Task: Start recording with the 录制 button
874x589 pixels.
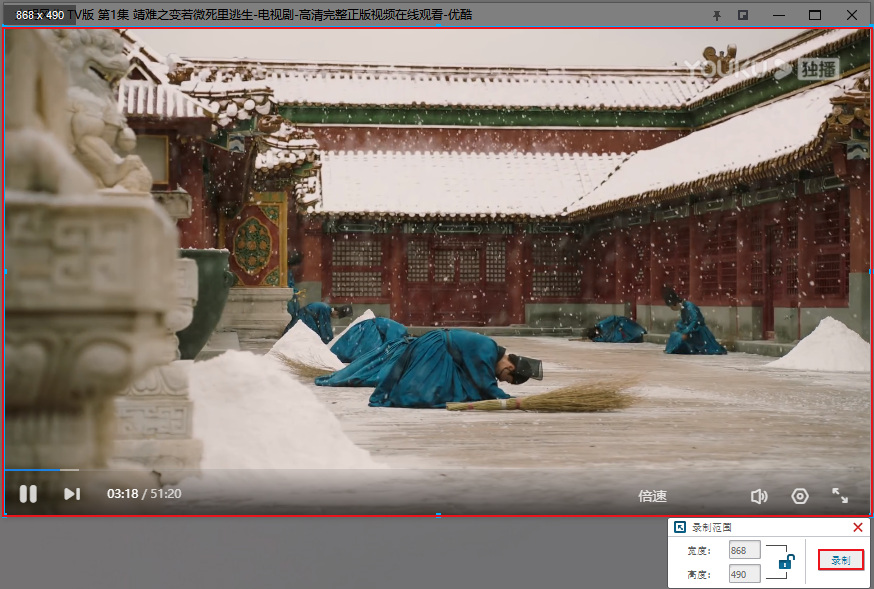Action: coord(841,560)
